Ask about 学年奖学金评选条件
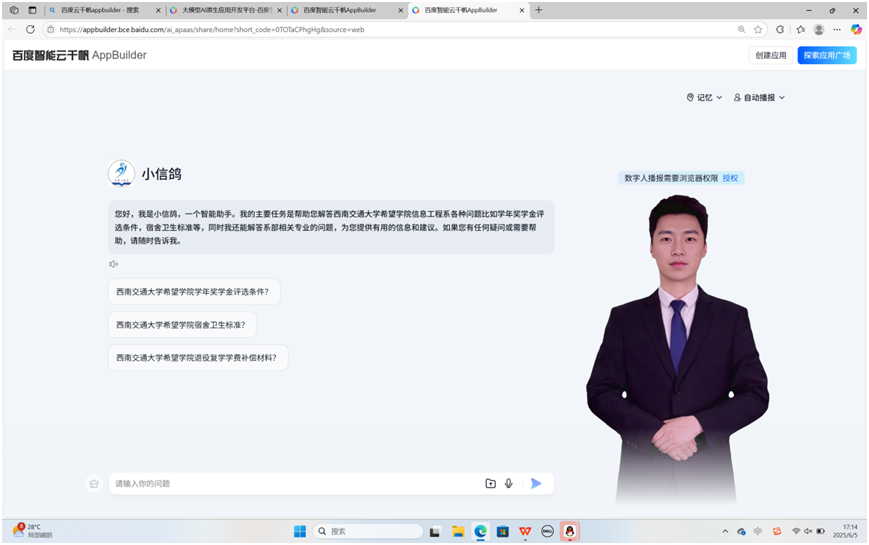The height and width of the screenshot is (545, 869). click(x=193, y=292)
